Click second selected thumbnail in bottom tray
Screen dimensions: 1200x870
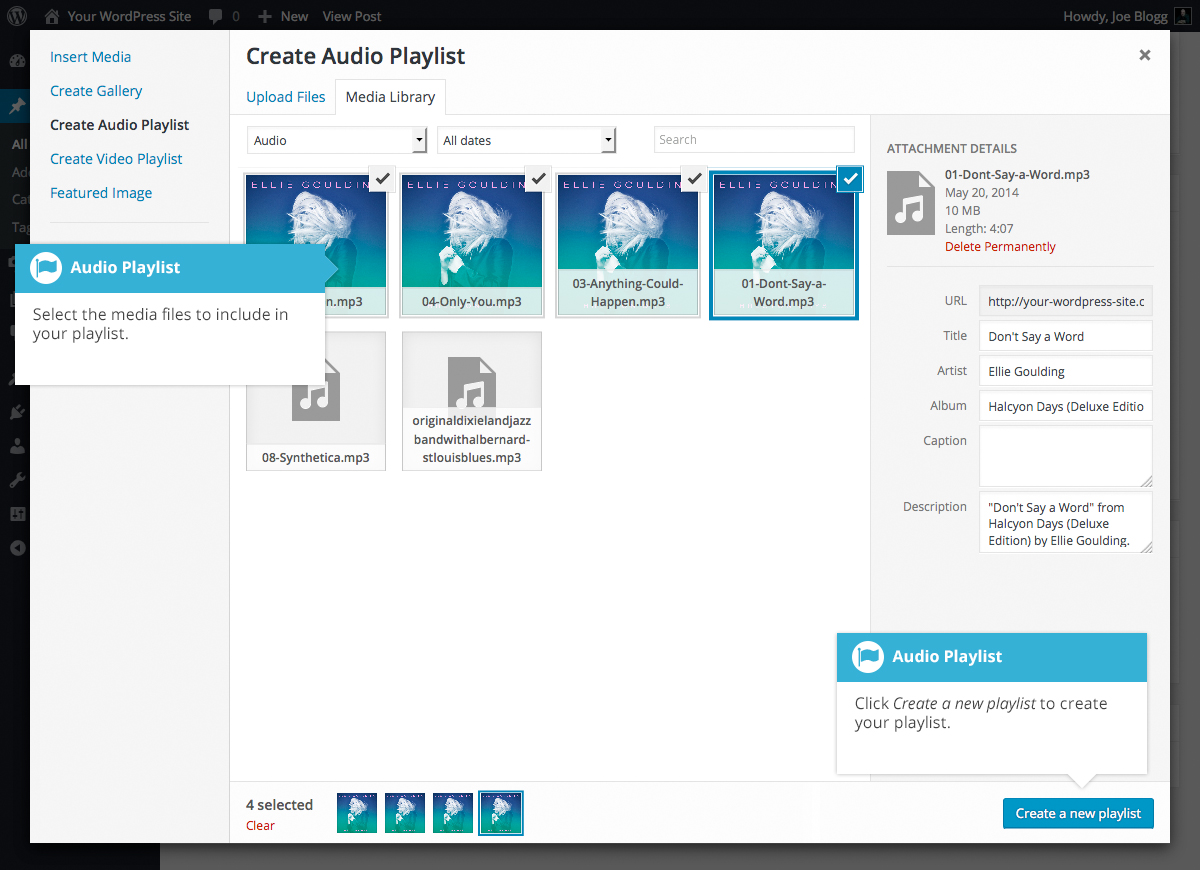point(405,813)
